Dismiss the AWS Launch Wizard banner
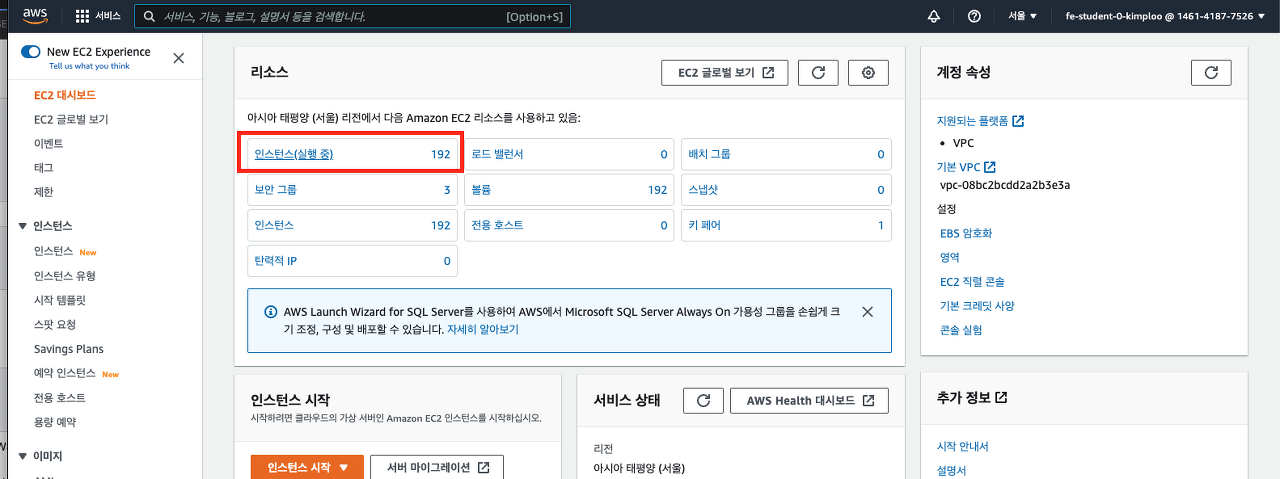Image resolution: width=1280 pixels, height=479 pixels. [867, 312]
